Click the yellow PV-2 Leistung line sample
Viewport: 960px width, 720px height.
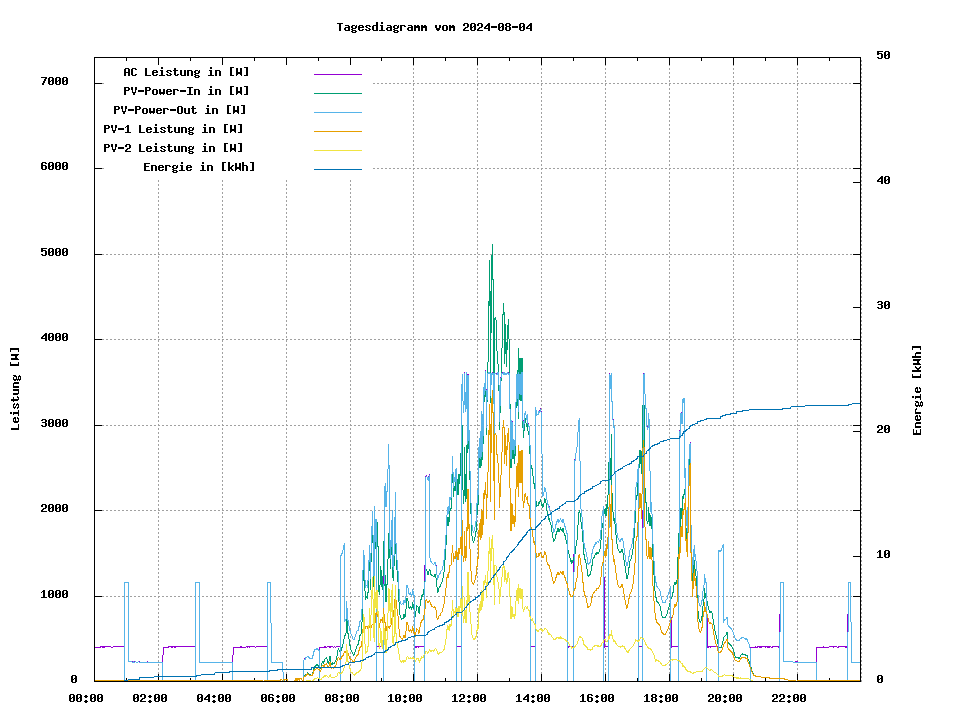337,150
